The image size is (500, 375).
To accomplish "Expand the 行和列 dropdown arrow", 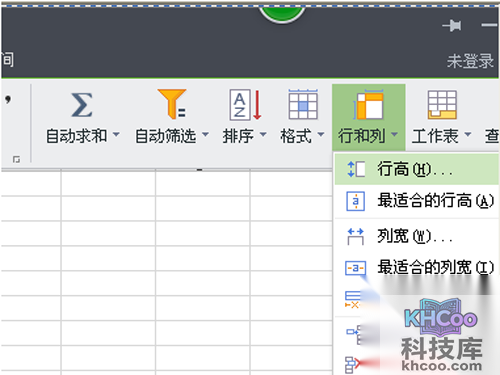I will point(394,134).
